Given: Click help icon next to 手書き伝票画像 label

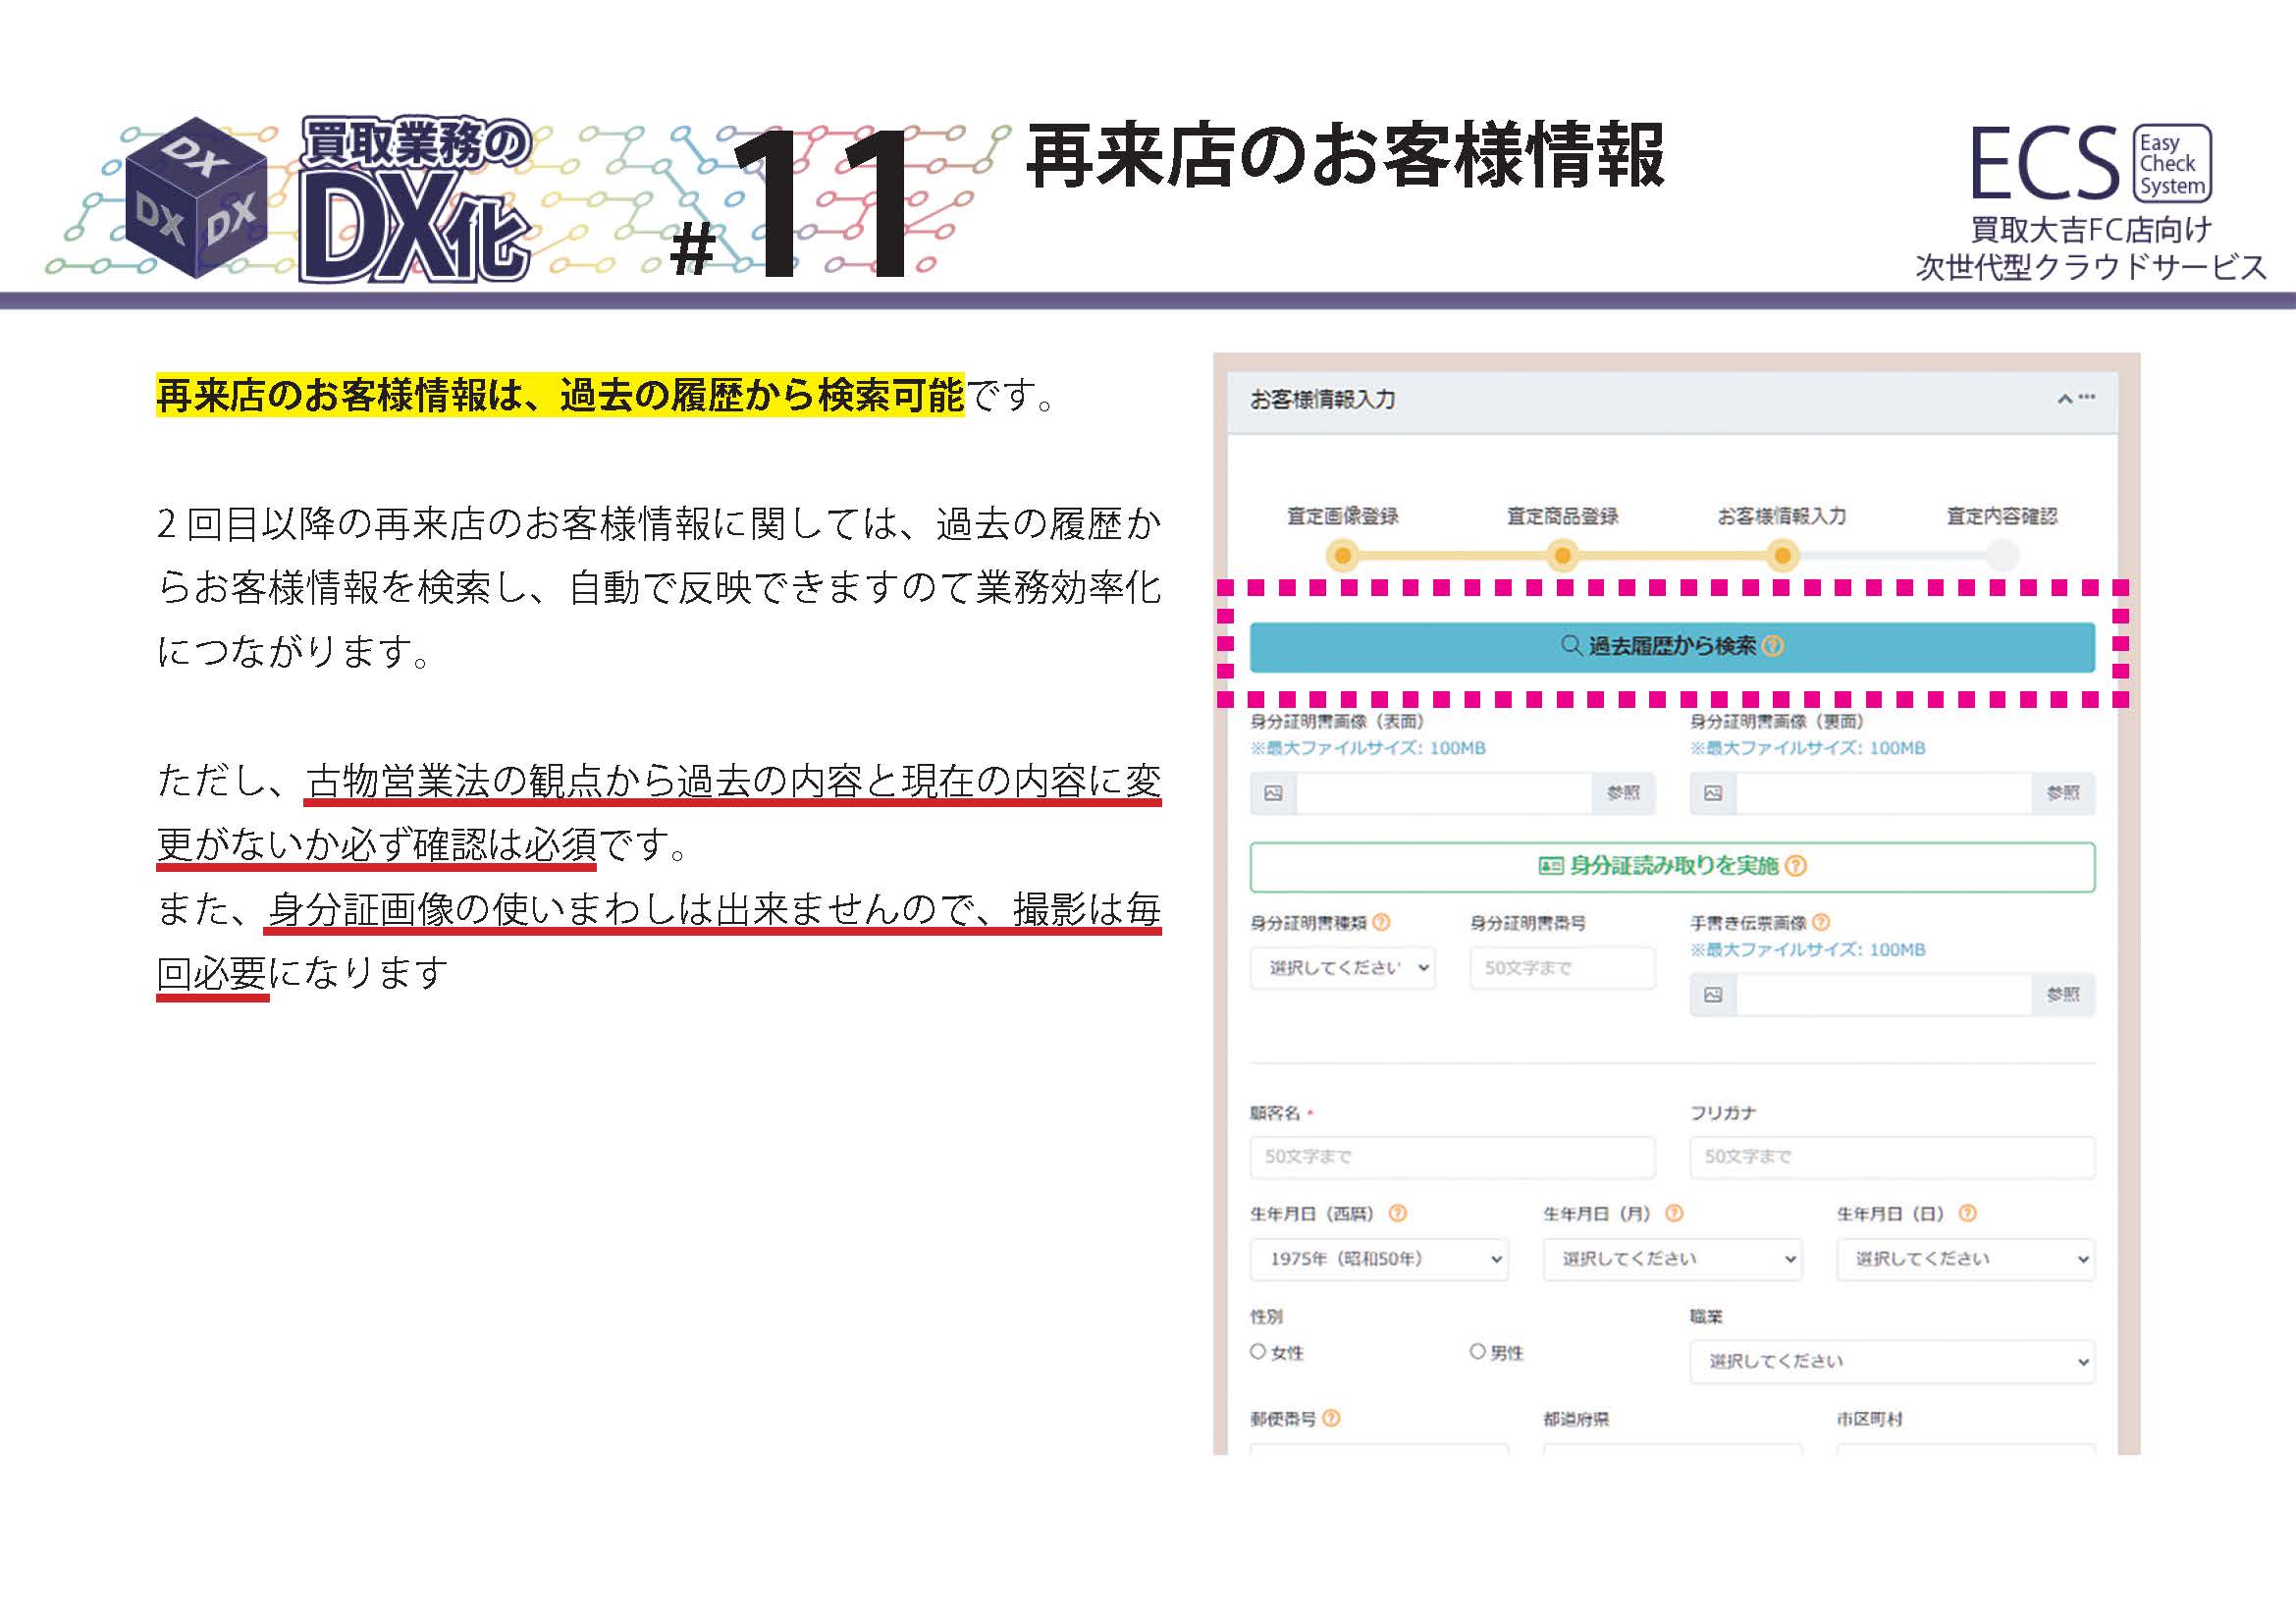Looking at the screenshot, I should coord(1821,922).
